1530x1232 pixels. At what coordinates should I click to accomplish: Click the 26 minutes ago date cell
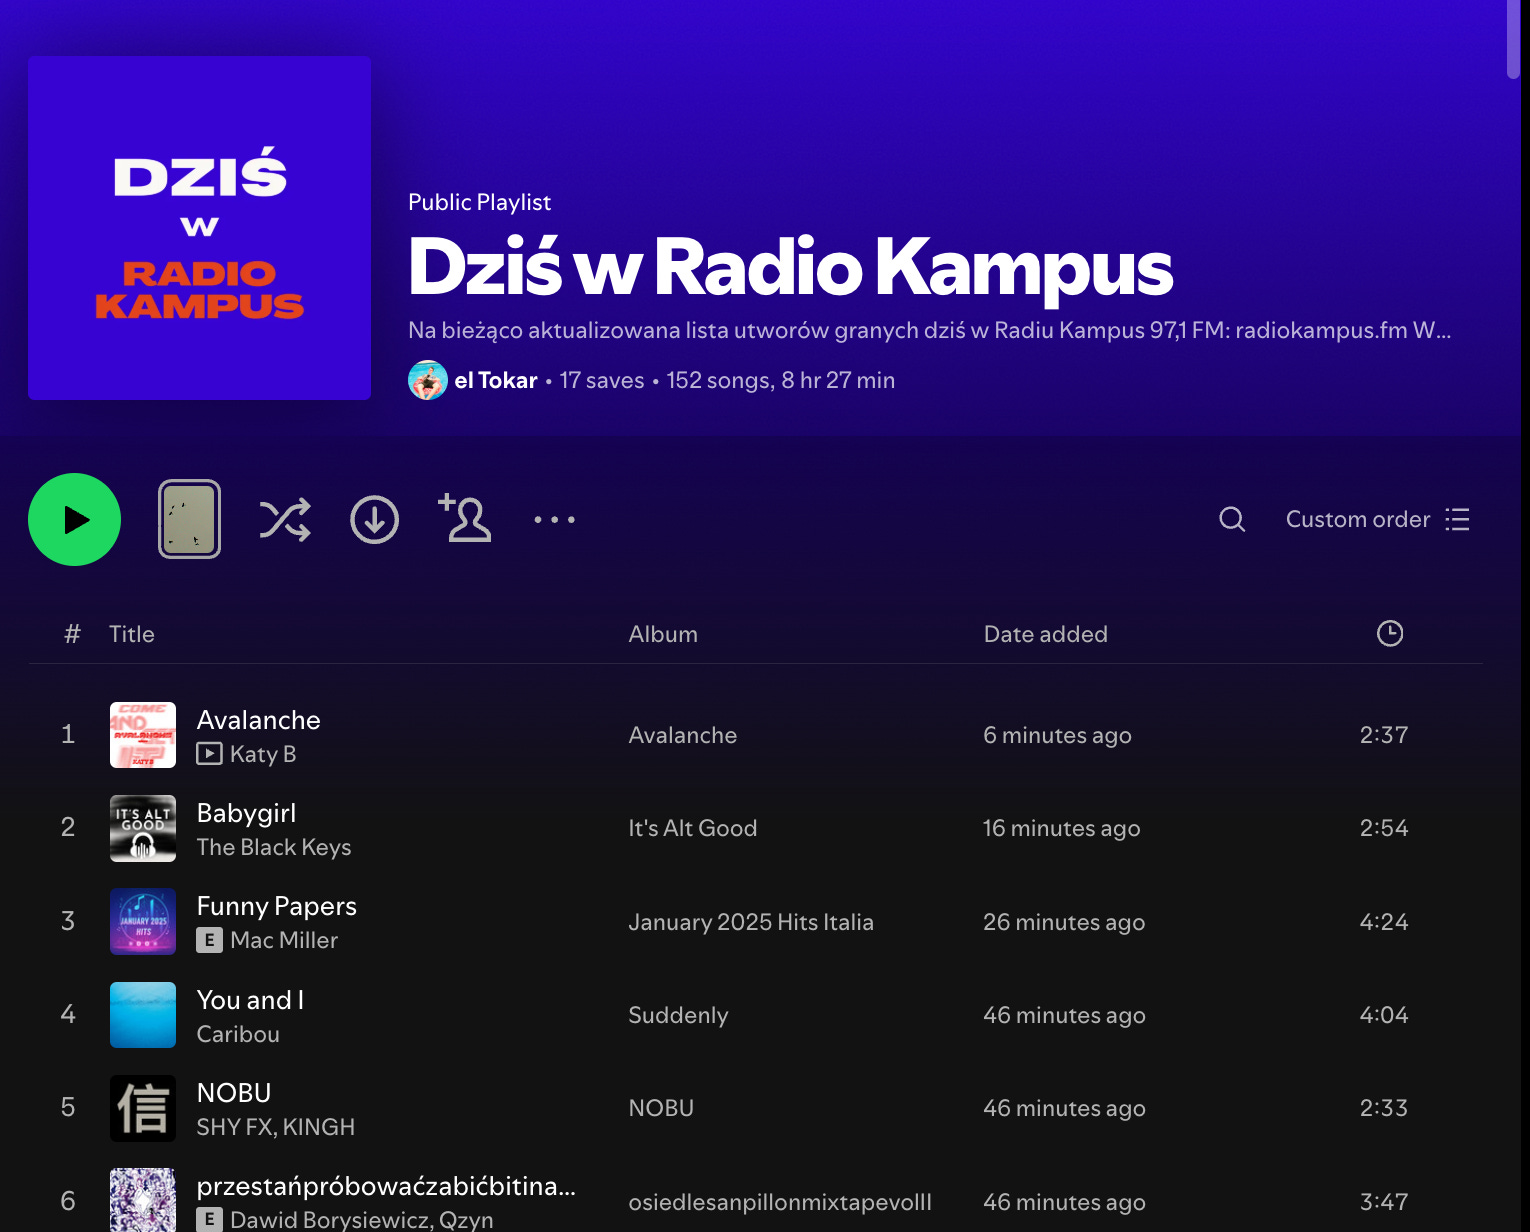pyautogui.click(x=1064, y=922)
